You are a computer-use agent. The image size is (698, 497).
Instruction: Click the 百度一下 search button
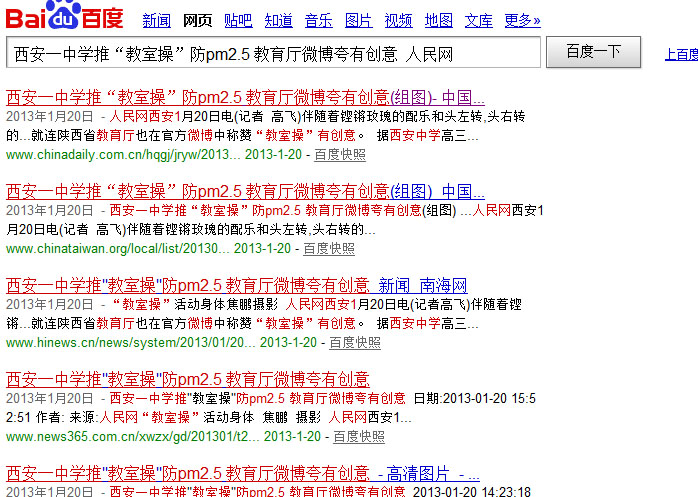tap(593, 52)
